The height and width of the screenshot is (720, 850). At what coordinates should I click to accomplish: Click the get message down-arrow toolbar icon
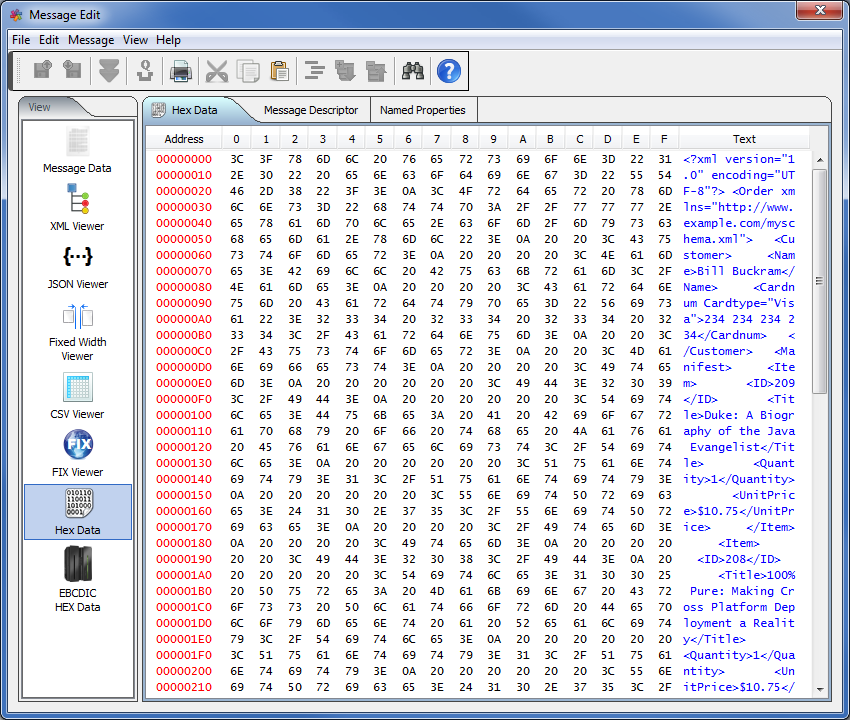(x=109, y=70)
